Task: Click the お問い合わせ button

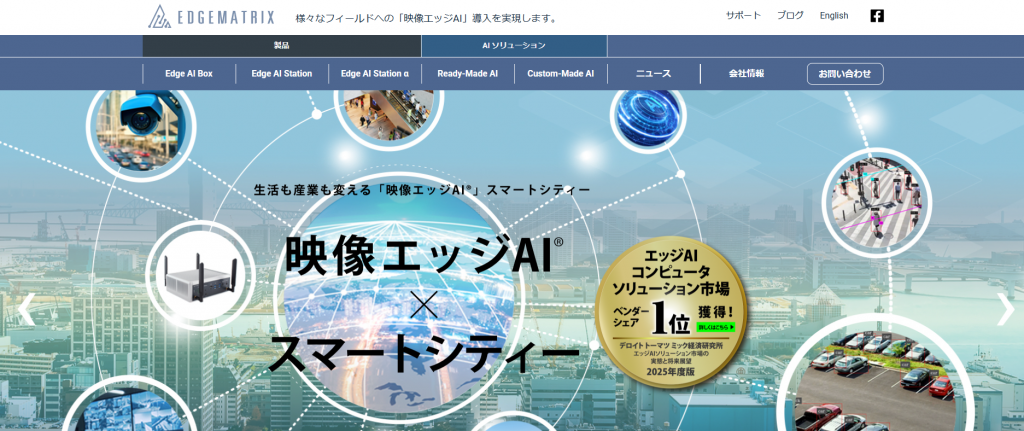Action: tap(845, 74)
